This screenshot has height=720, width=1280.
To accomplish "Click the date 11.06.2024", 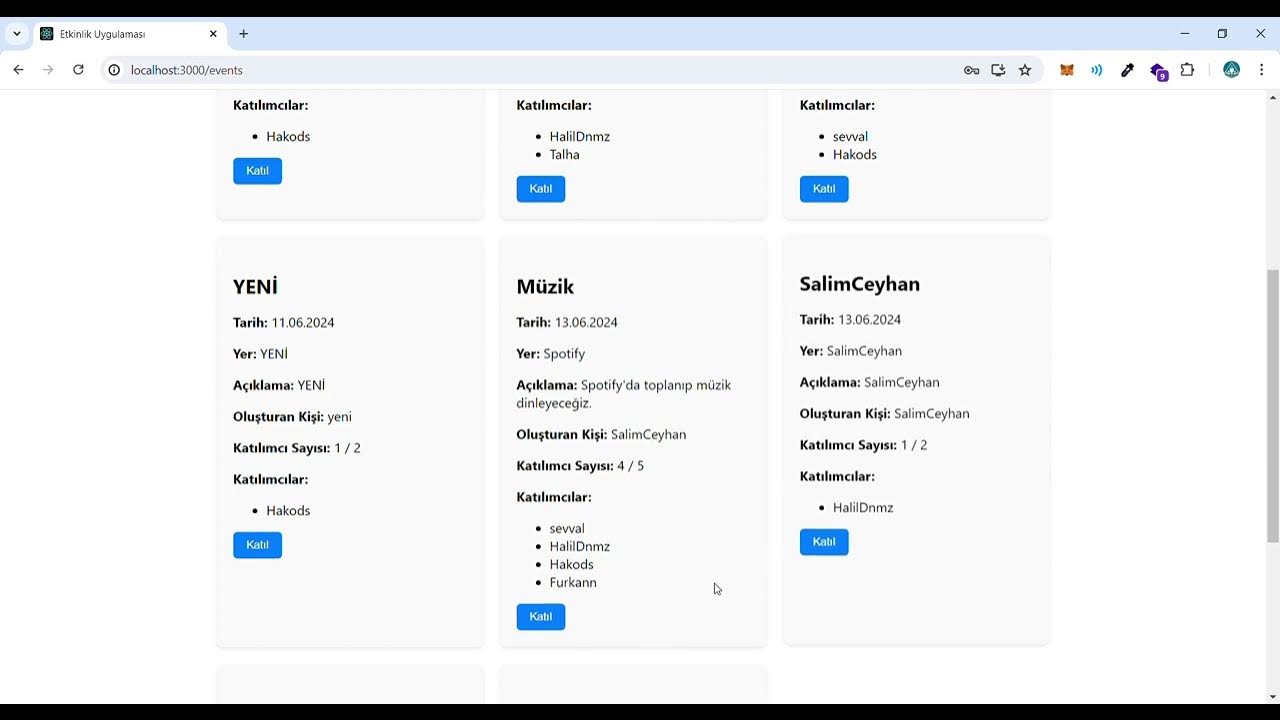I will tap(303, 323).
